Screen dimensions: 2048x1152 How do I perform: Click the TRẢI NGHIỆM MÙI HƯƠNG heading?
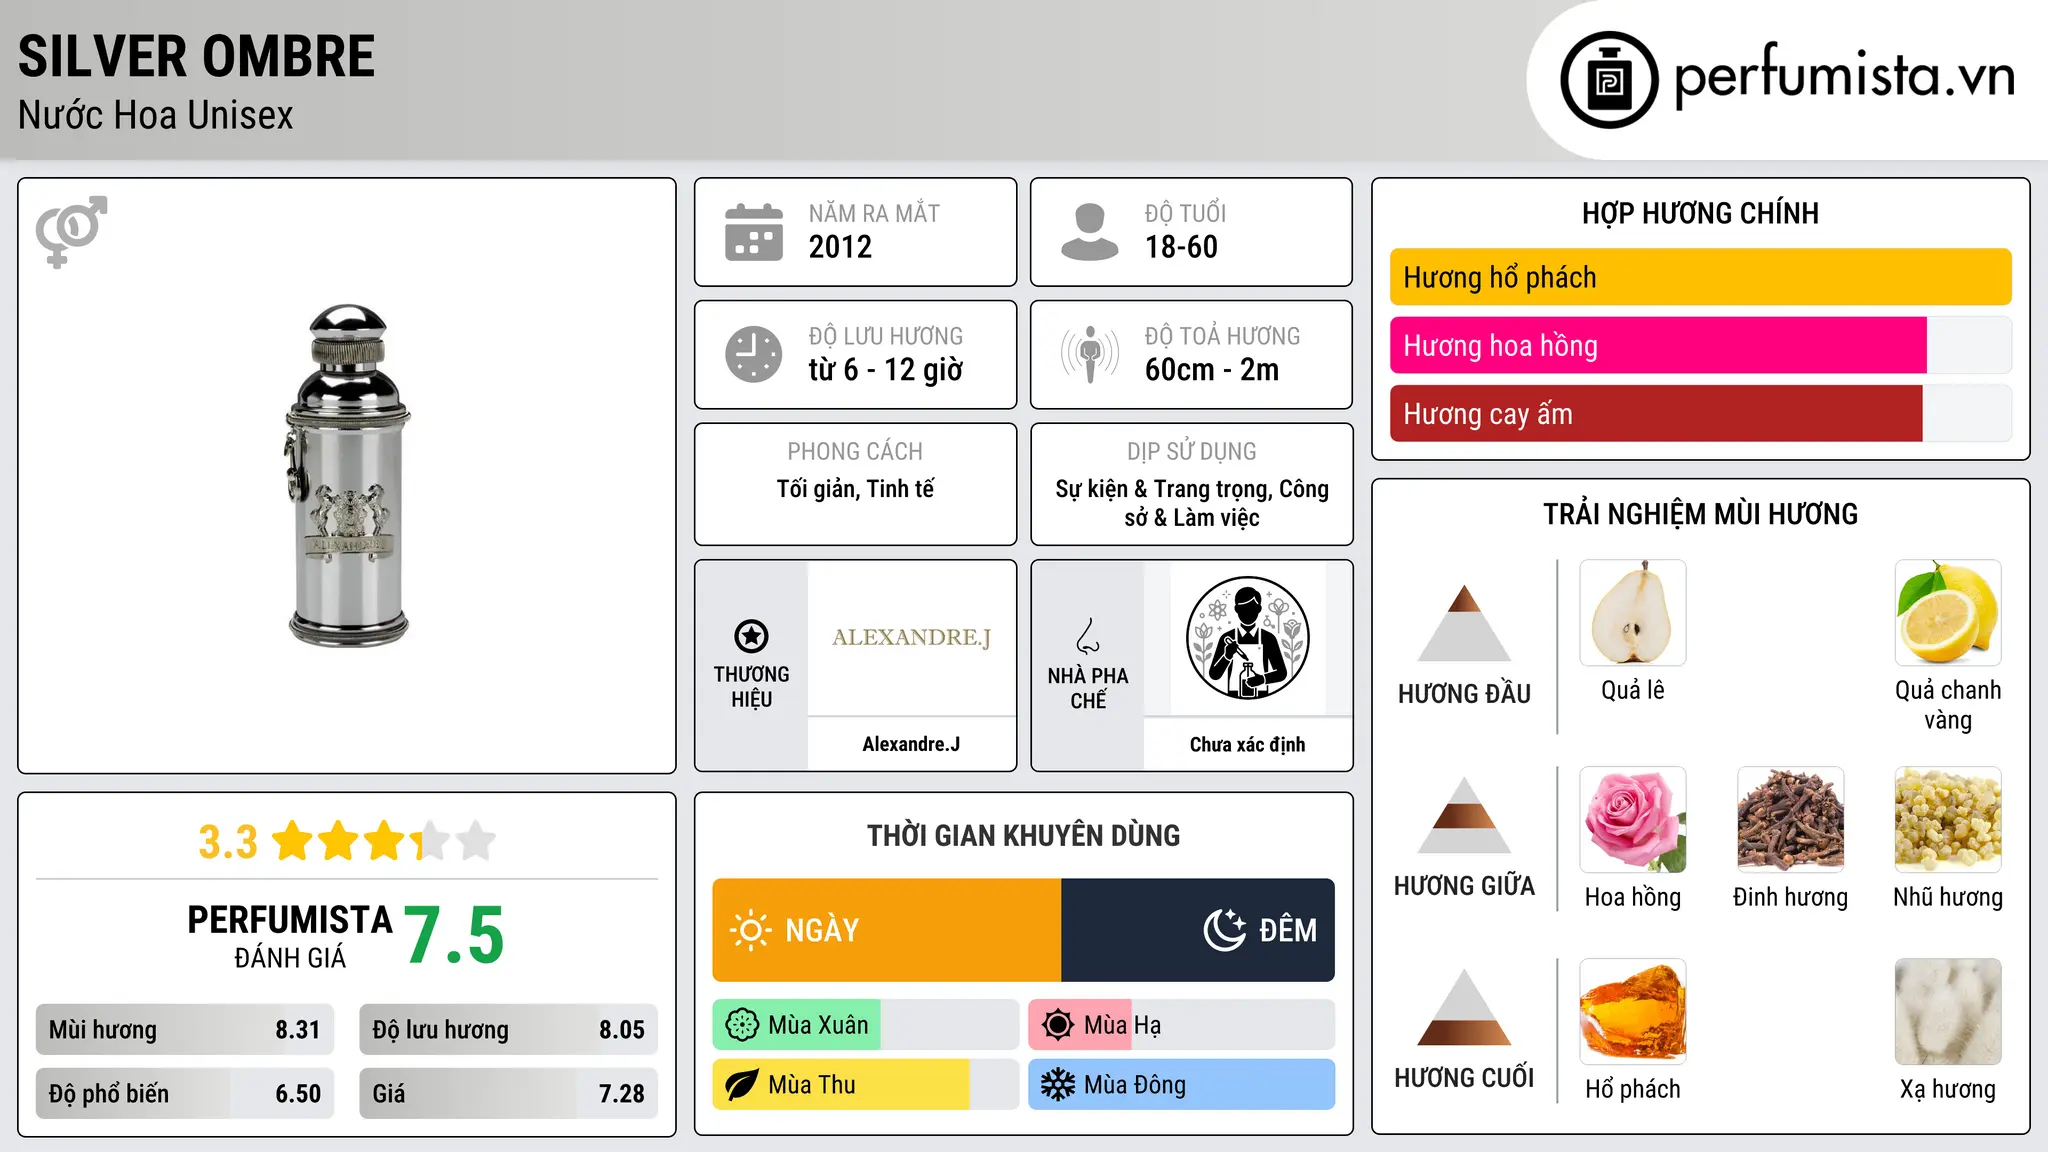(1700, 514)
